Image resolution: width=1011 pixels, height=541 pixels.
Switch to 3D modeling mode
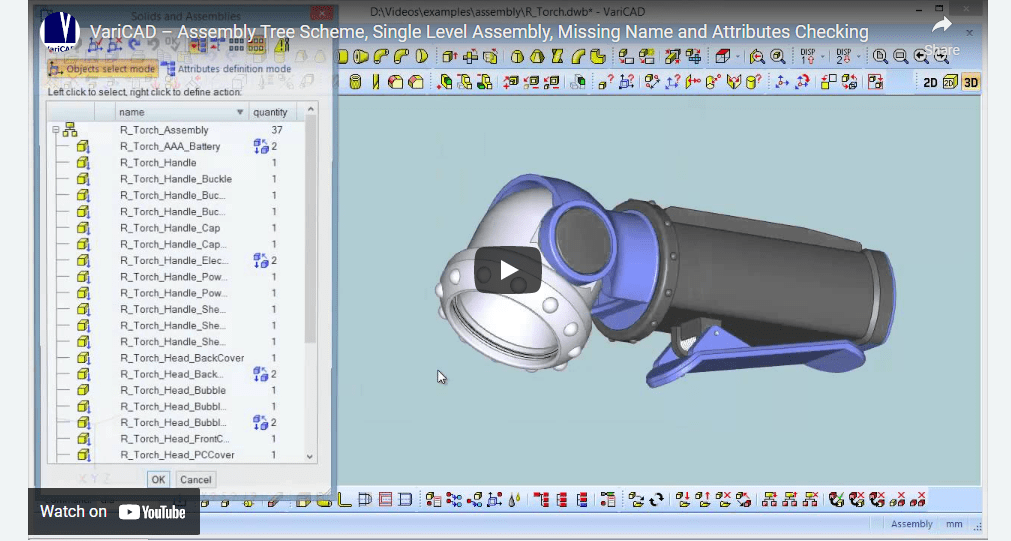tap(970, 83)
